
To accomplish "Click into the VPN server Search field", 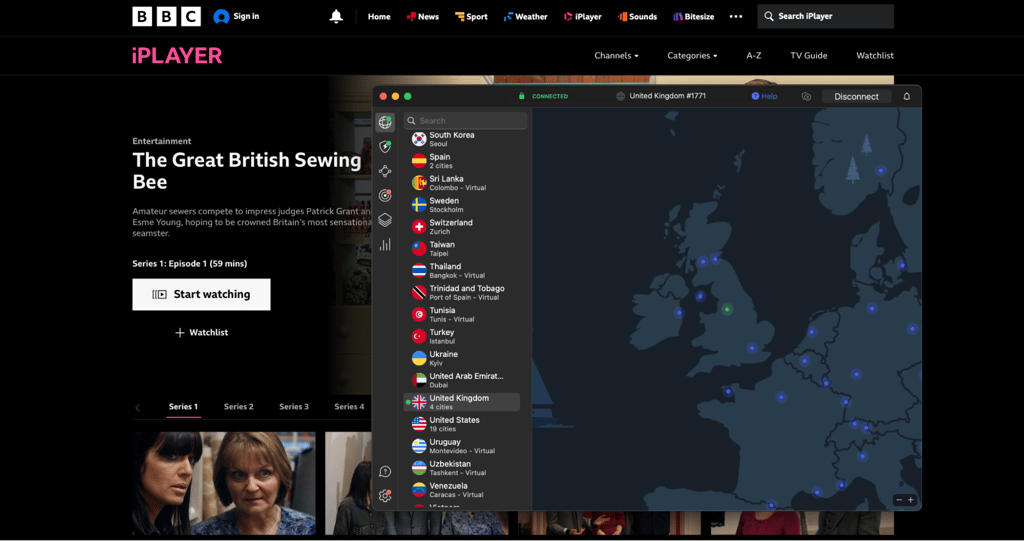I will 465,120.
